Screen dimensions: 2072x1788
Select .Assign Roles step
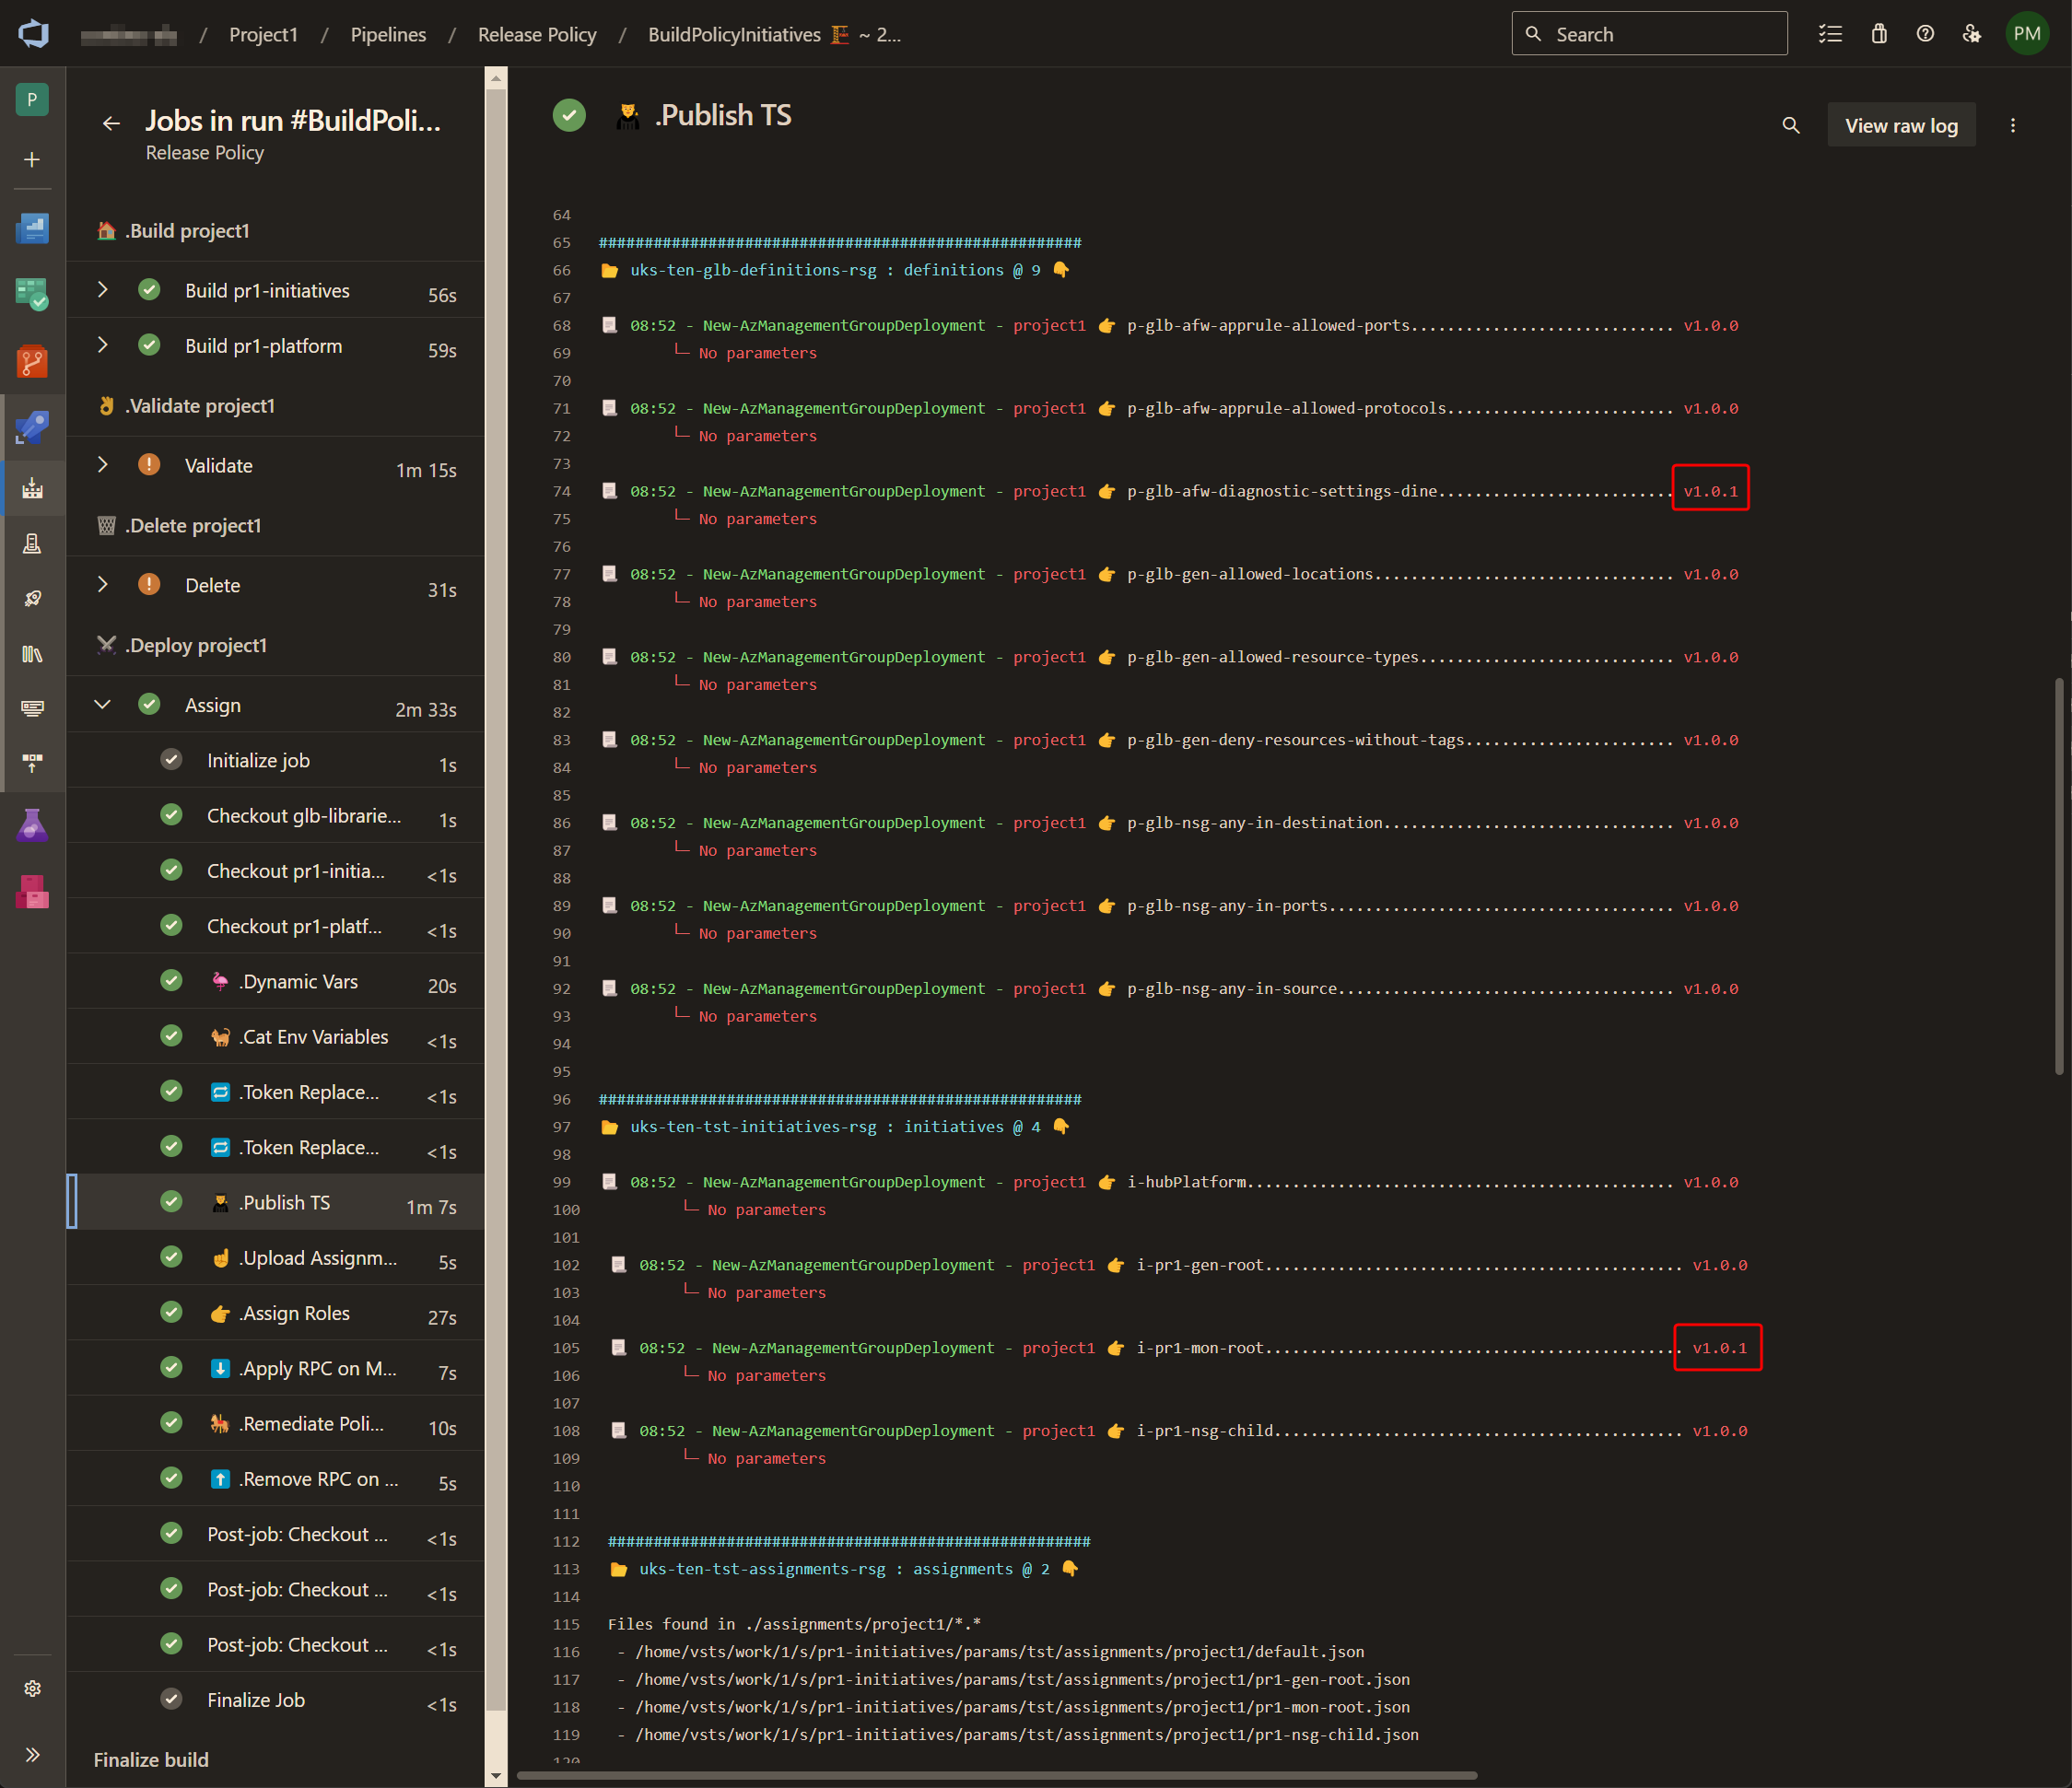(x=276, y=1313)
